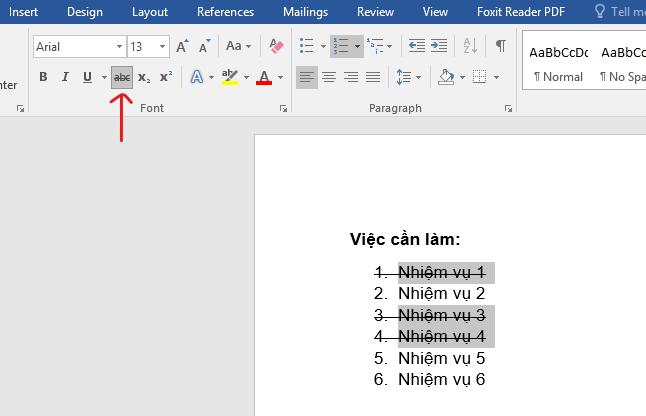Toggle Superscript formatting
This screenshot has height=416, width=646.
[166, 77]
